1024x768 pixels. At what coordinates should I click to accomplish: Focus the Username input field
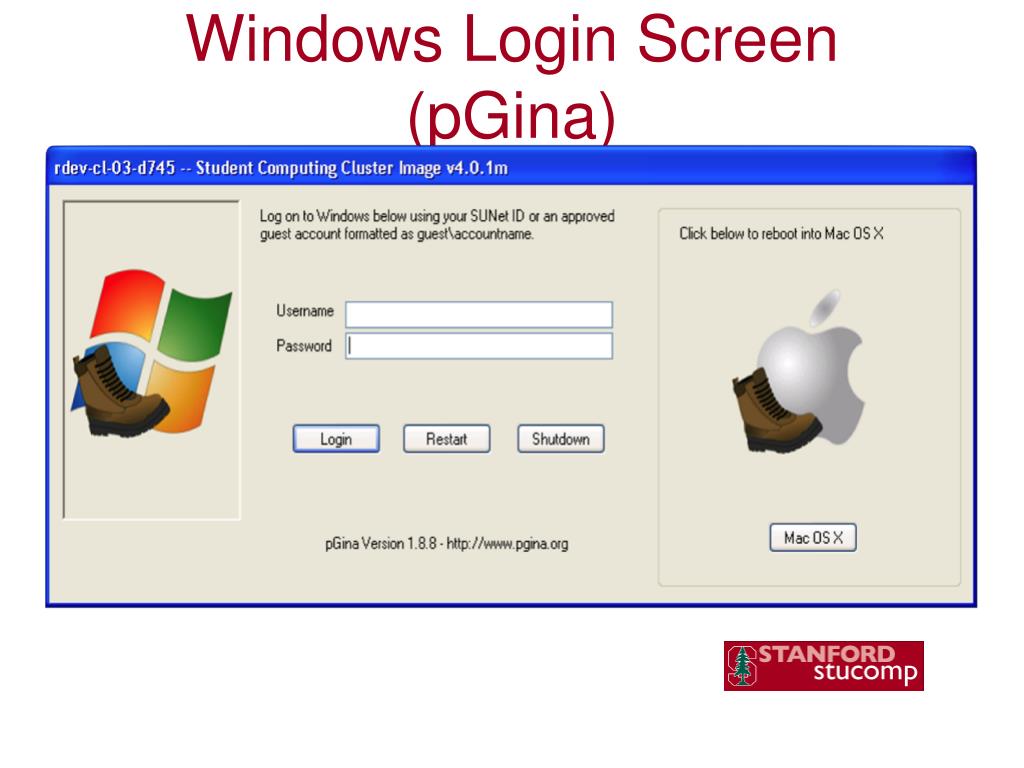(x=479, y=315)
